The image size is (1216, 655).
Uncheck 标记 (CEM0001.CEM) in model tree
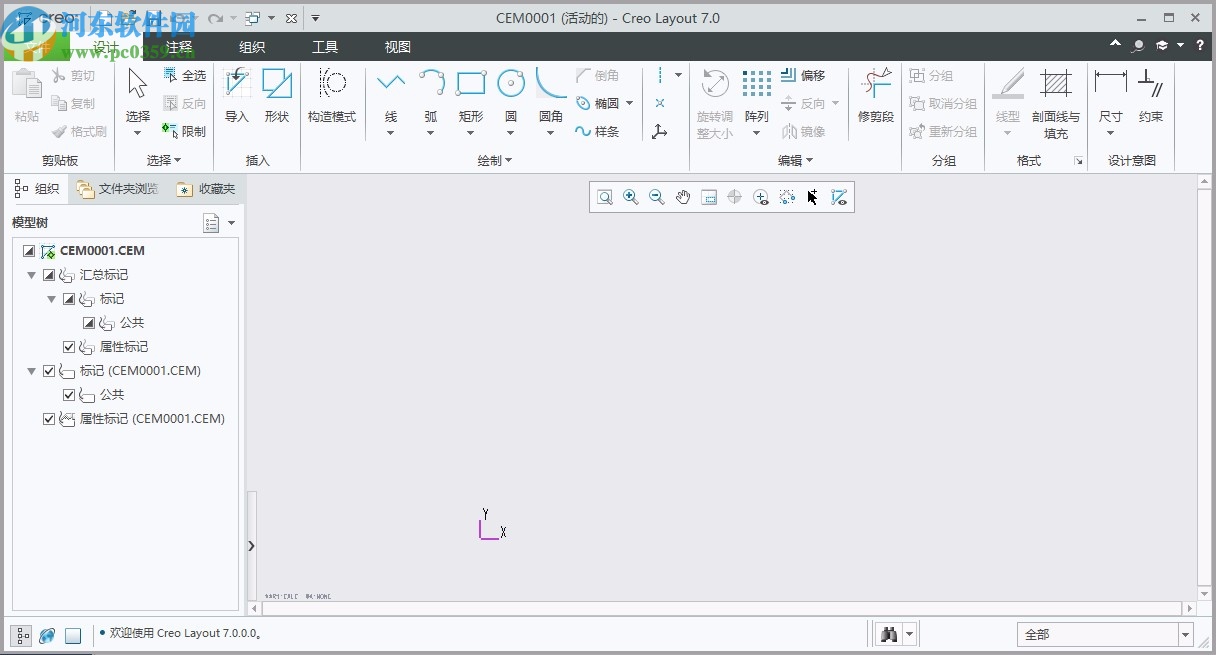pyautogui.click(x=47, y=370)
